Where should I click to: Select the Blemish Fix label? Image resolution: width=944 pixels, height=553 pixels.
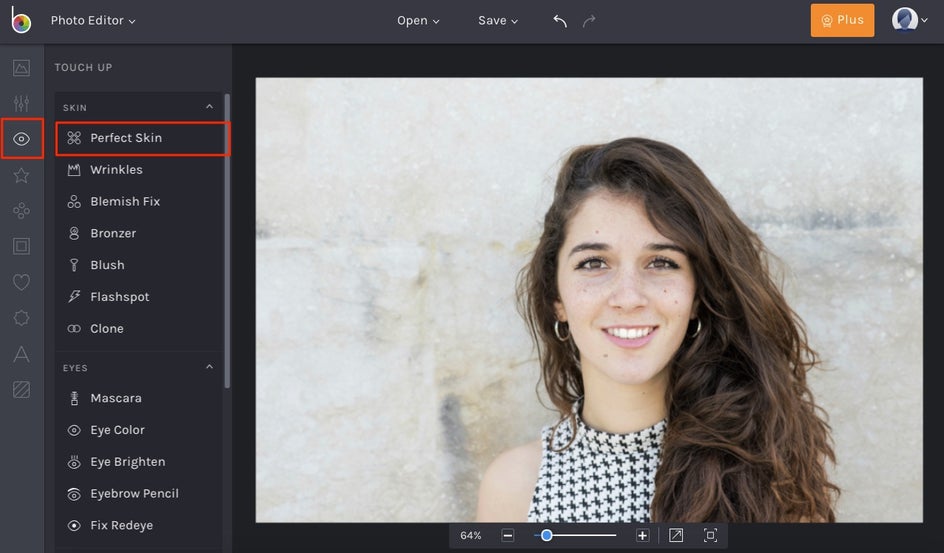(x=125, y=202)
